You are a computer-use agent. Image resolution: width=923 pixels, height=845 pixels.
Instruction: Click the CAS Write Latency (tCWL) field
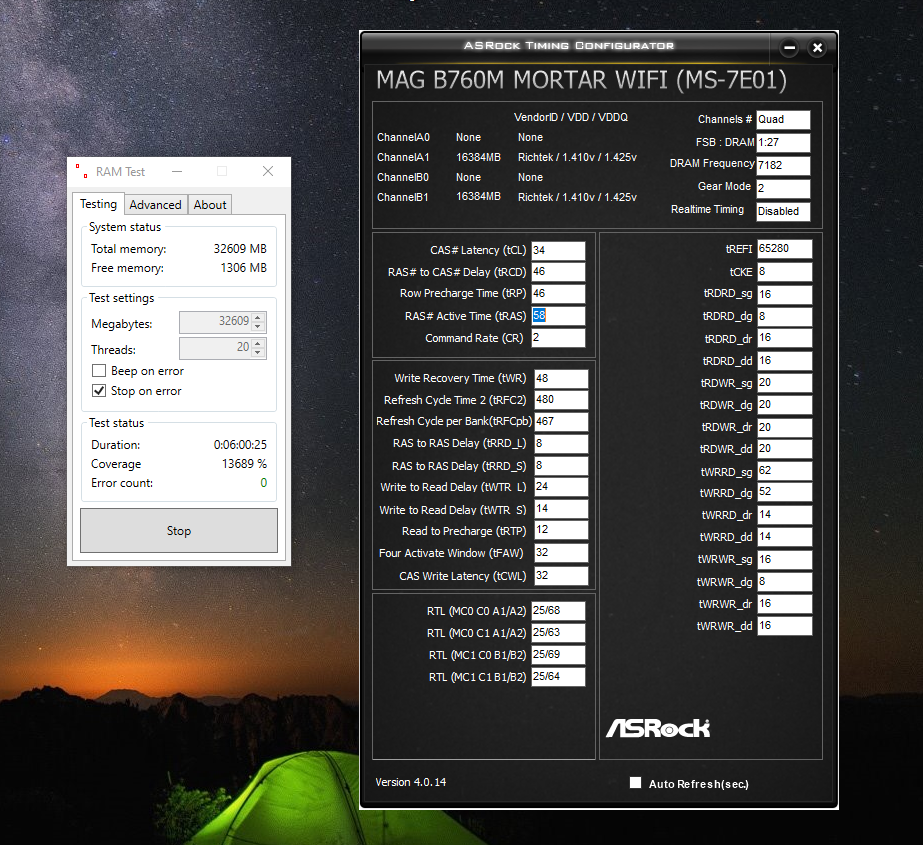(561, 575)
